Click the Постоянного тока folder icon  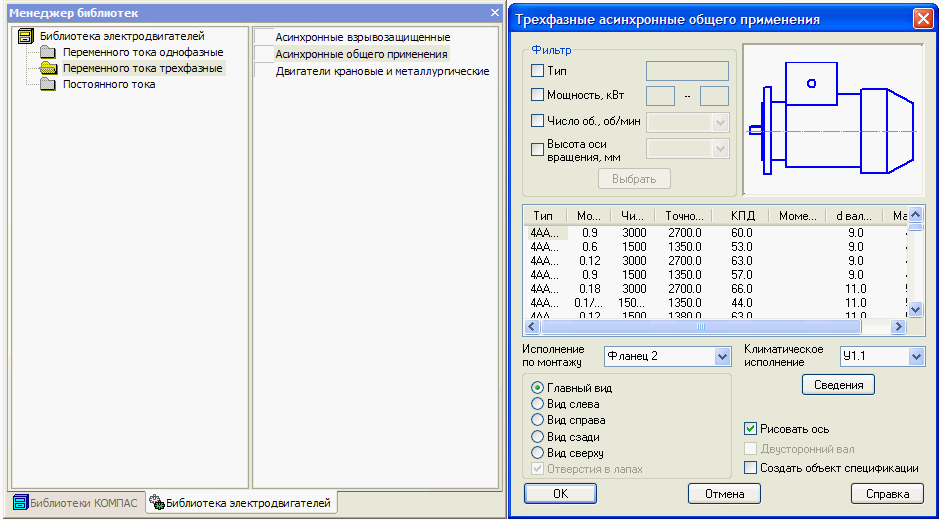[48, 84]
